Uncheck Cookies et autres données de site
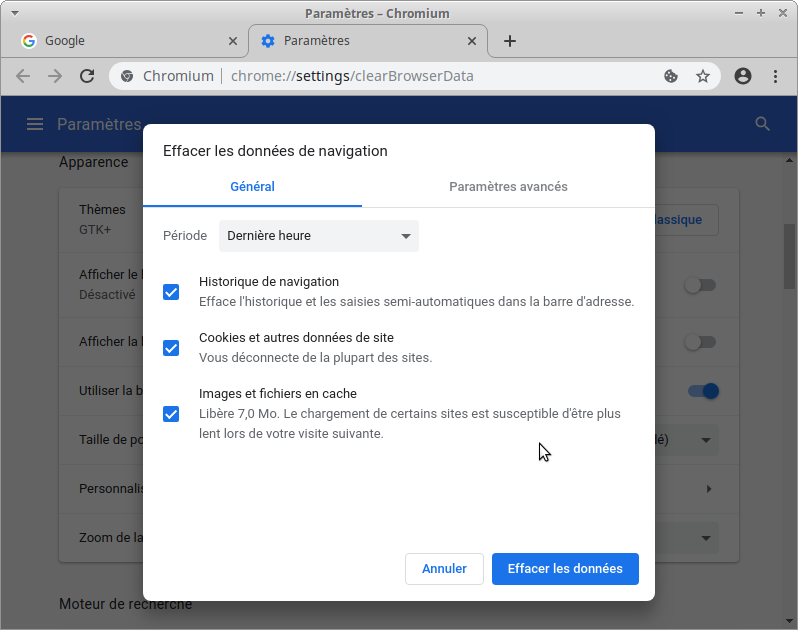 pos(171,348)
